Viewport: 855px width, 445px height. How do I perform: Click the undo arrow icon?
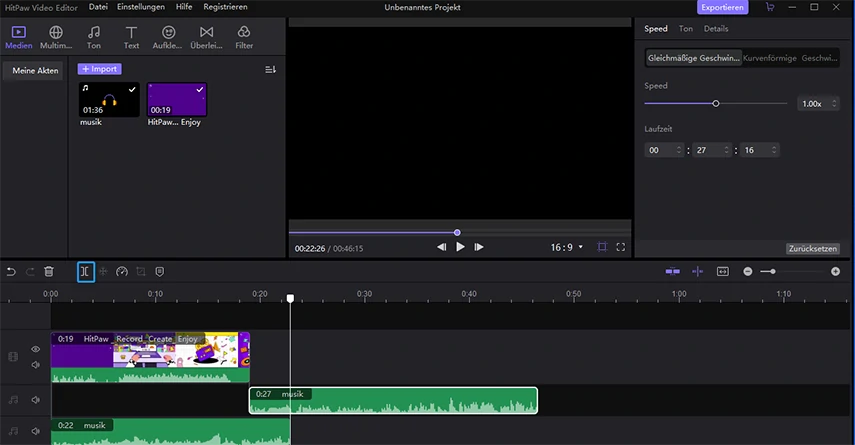[11, 272]
